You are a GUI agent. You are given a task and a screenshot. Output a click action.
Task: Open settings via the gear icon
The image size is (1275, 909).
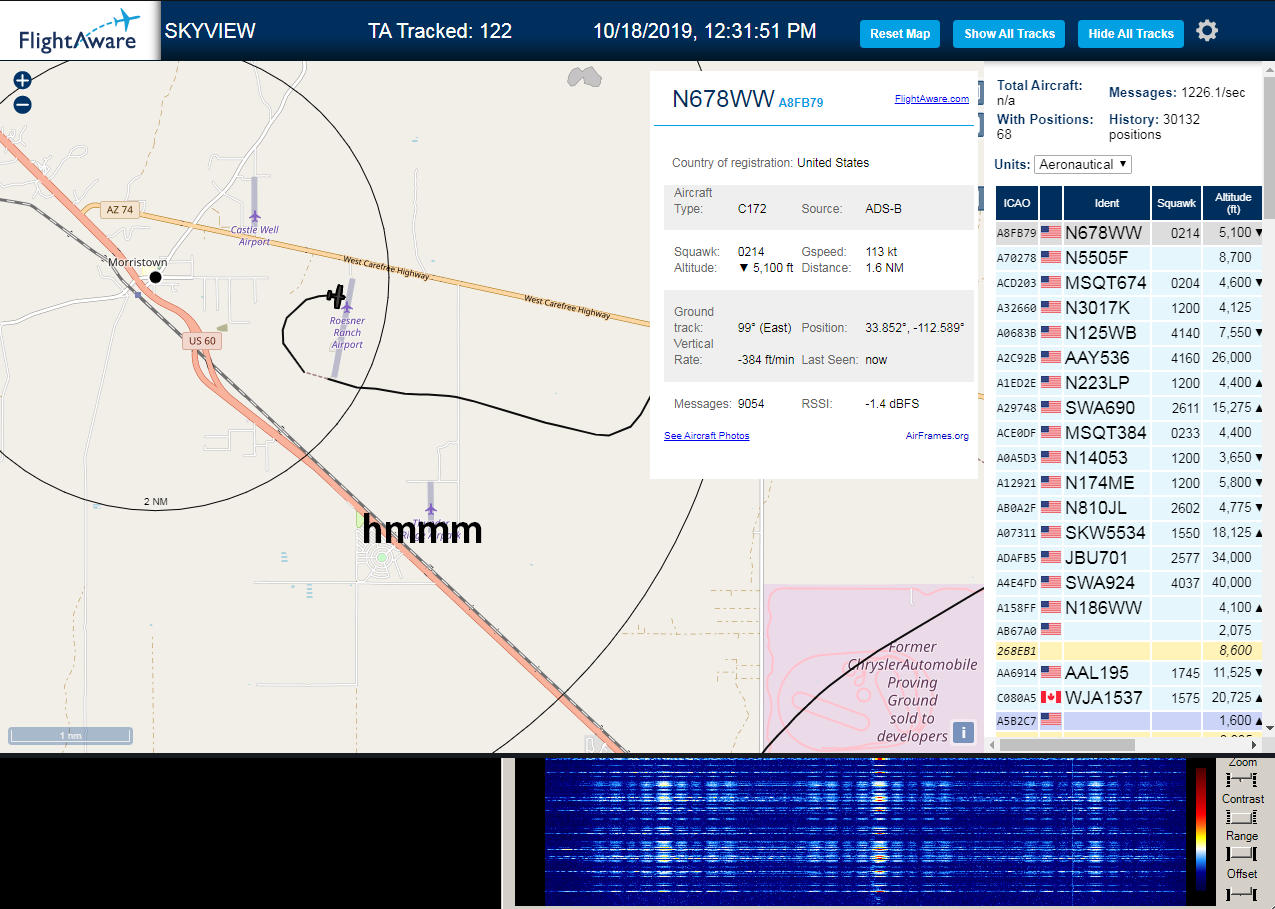[1207, 31]
